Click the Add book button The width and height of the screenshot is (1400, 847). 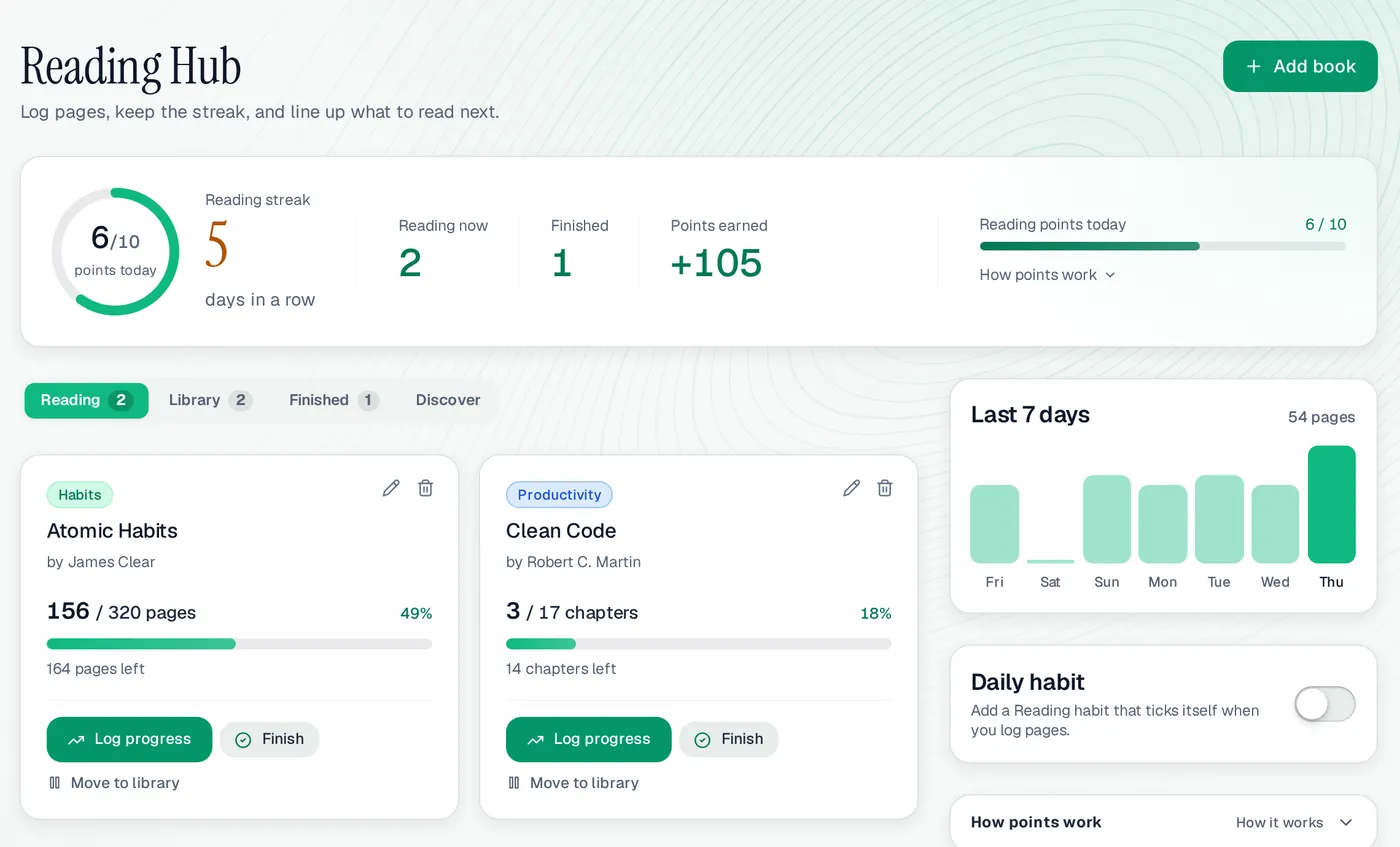1300,66
